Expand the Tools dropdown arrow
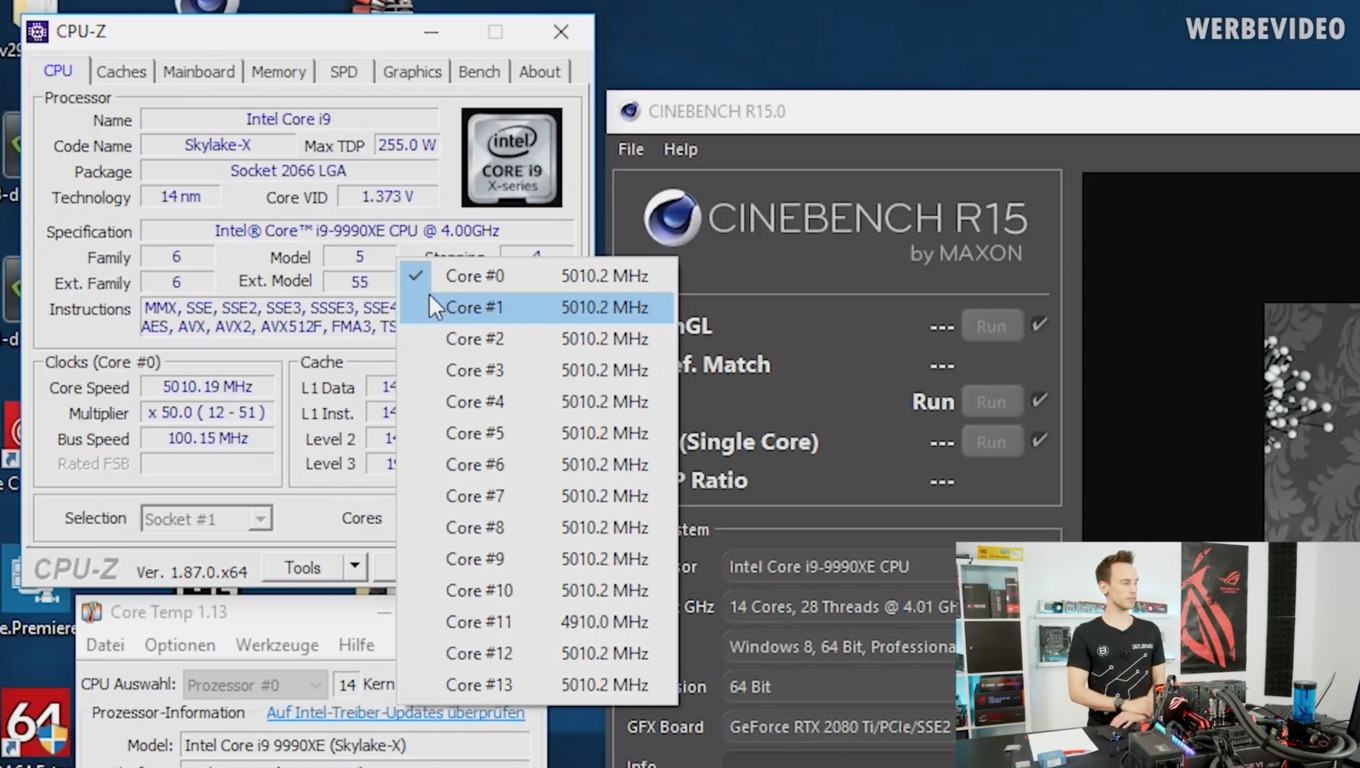Screen dimensions: 1360x768 tap(354, 568)
